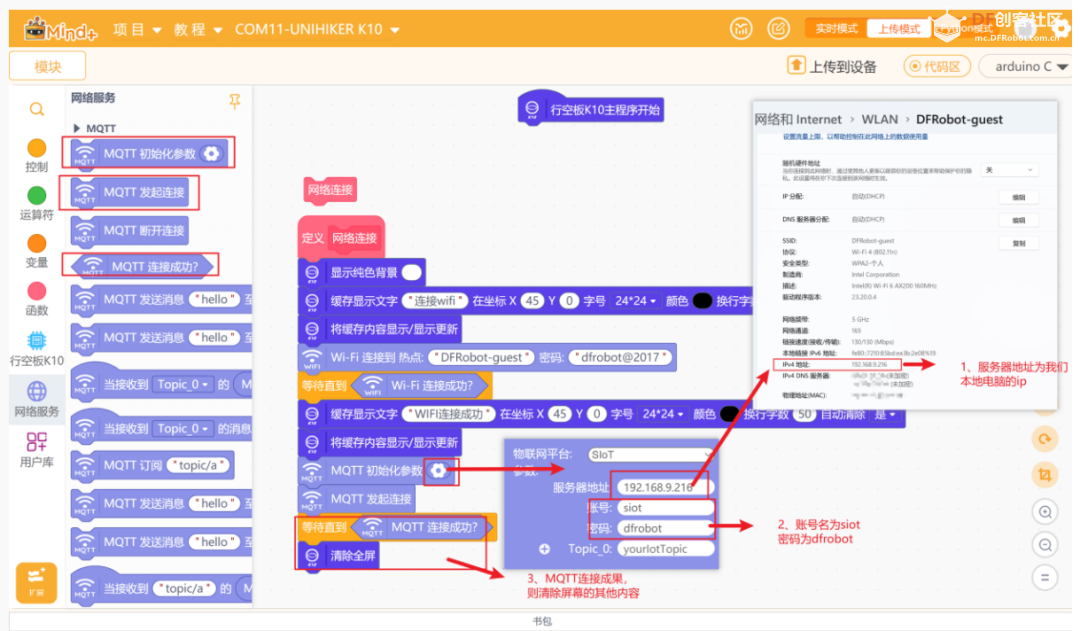Select the 行空板K10 category icon
This screenshot has width=1080, height=631.
point(37,340)
